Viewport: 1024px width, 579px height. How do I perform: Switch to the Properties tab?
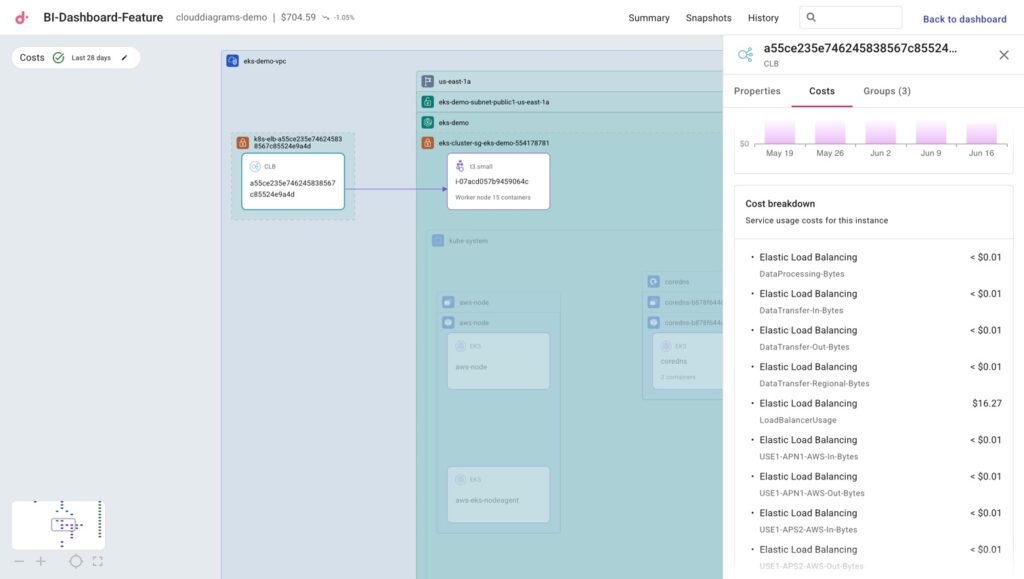pyautogui.click(x=757, y=91)
